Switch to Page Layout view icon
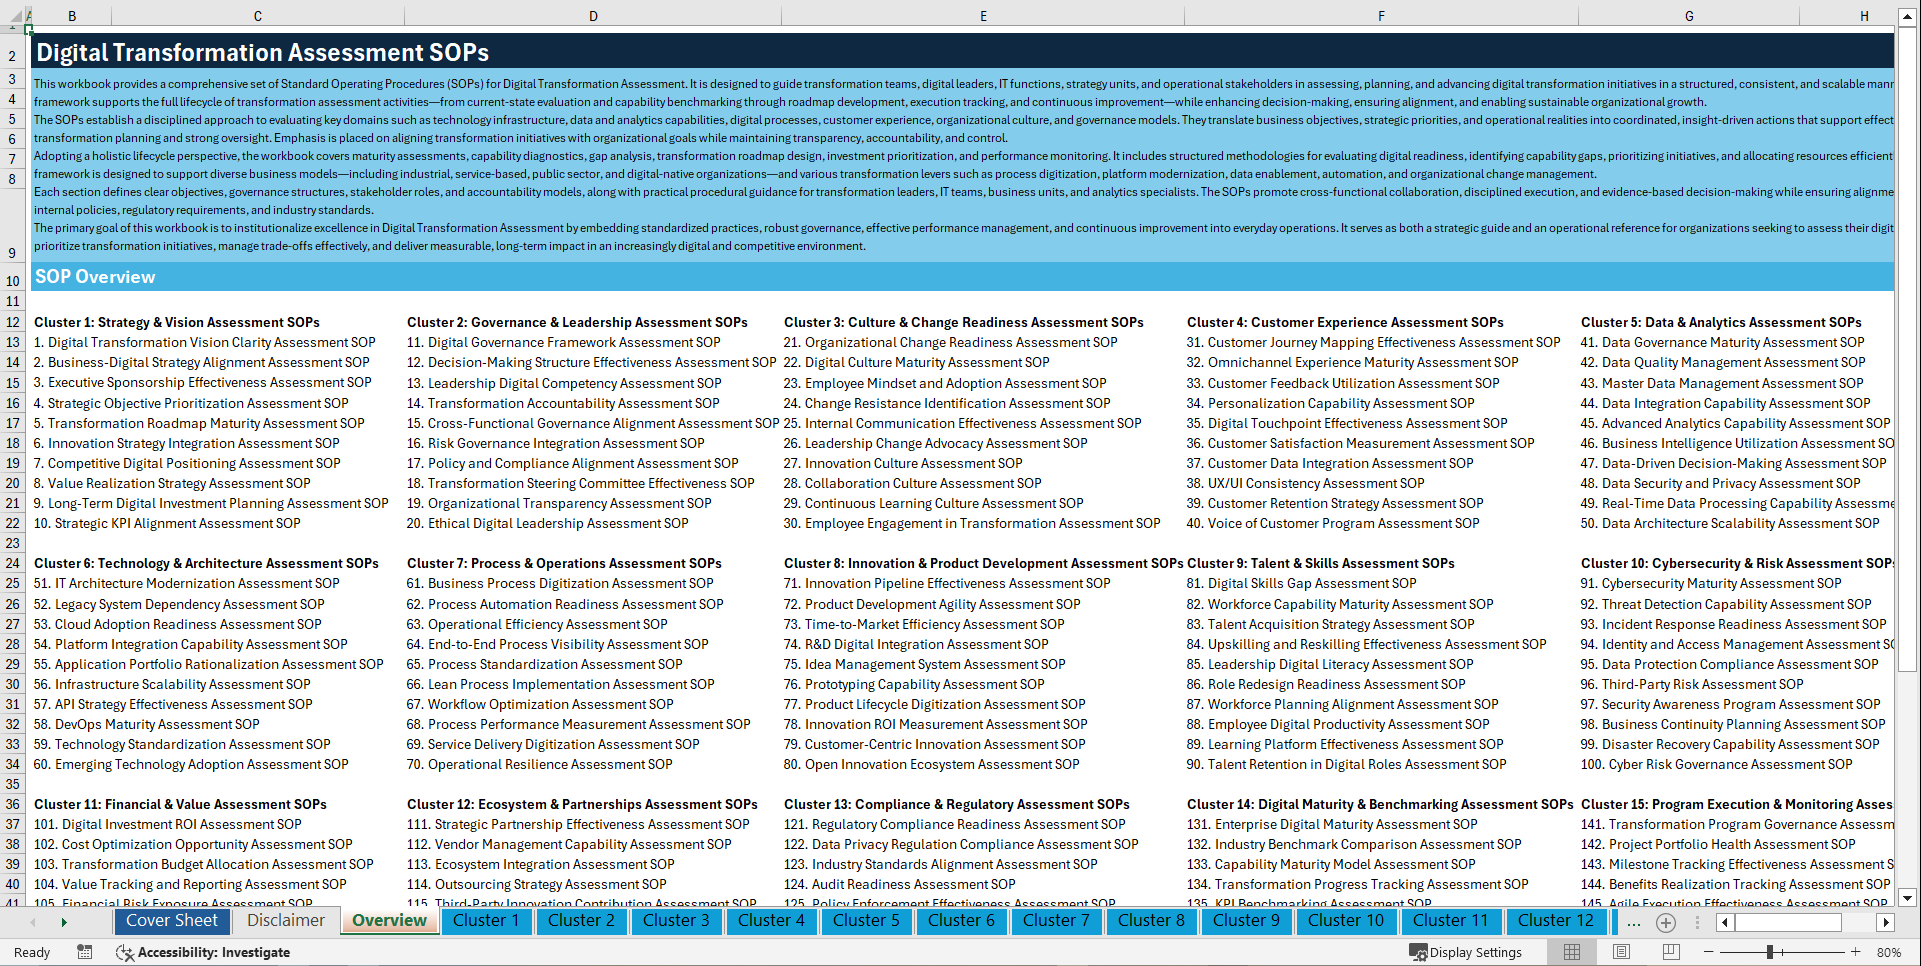1921x966 pixels. [1621, 952]
